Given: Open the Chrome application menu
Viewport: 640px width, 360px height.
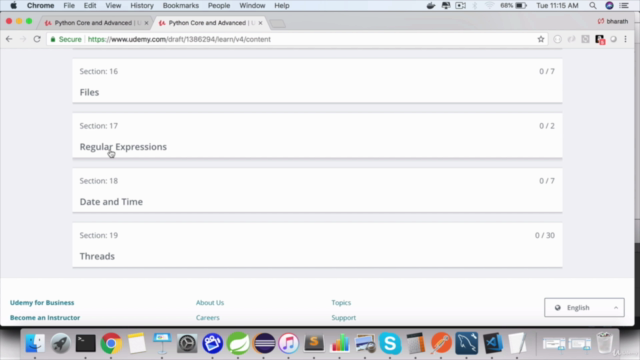Looking at the screenshot, I should point(40,6).
